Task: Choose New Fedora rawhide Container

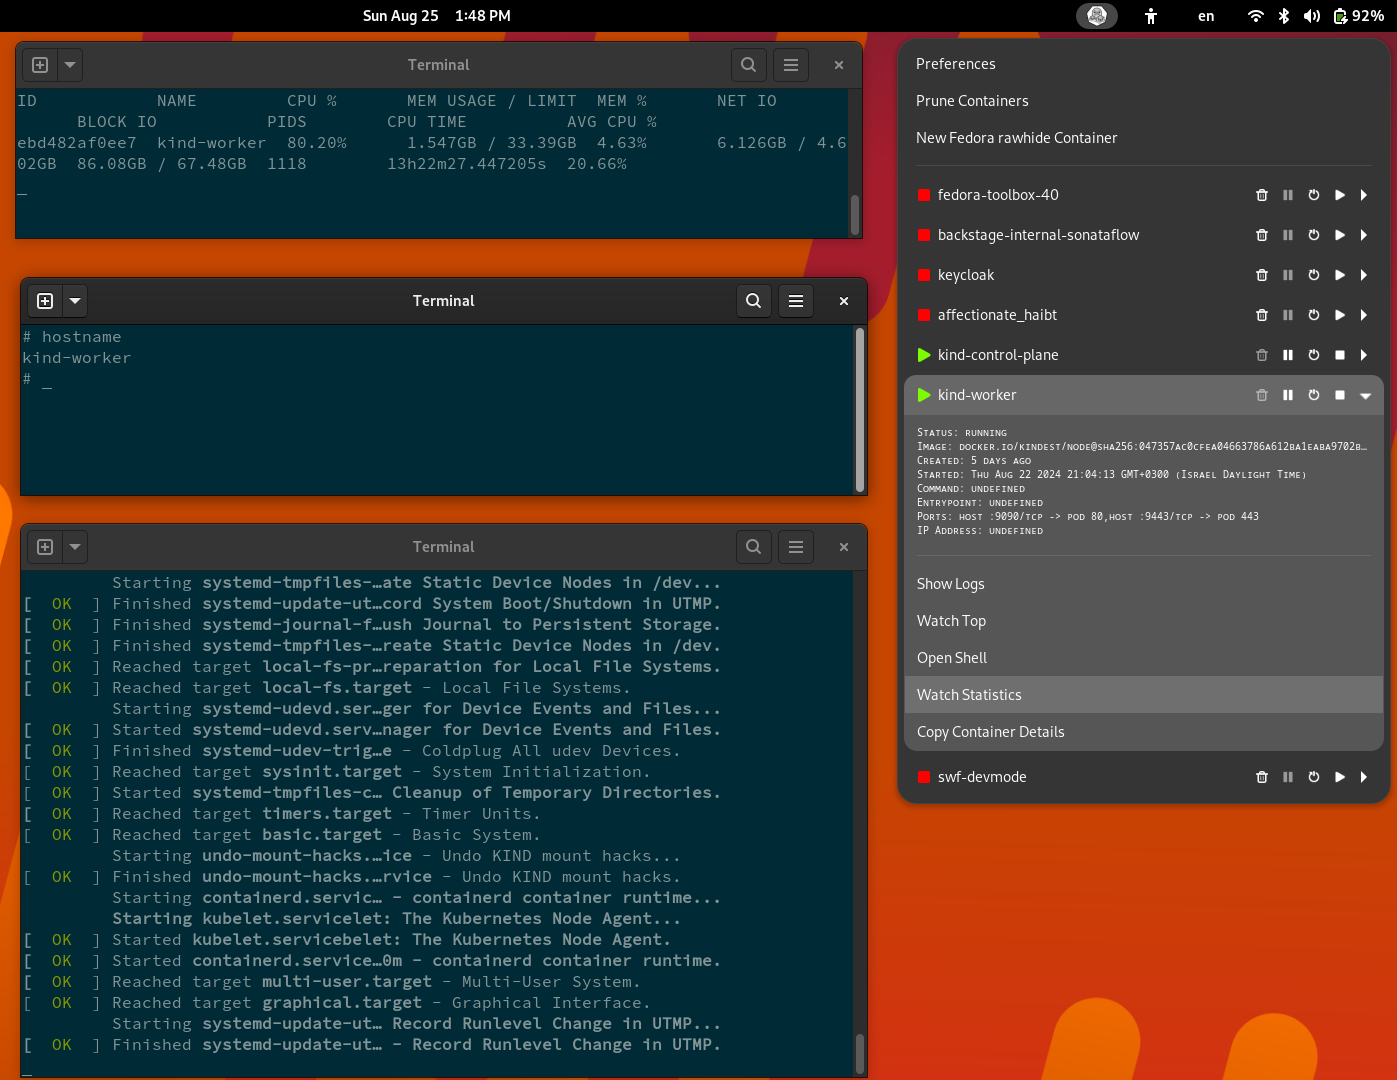Action: 1144,138
